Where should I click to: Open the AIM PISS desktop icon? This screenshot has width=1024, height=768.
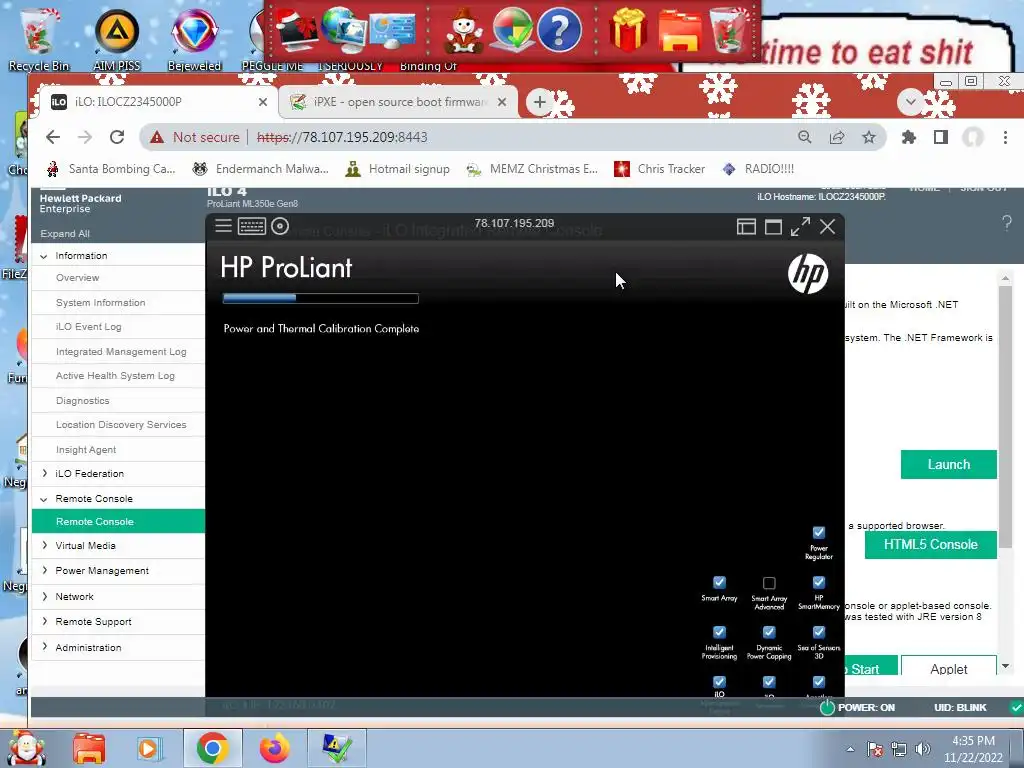tap(117, 40)
